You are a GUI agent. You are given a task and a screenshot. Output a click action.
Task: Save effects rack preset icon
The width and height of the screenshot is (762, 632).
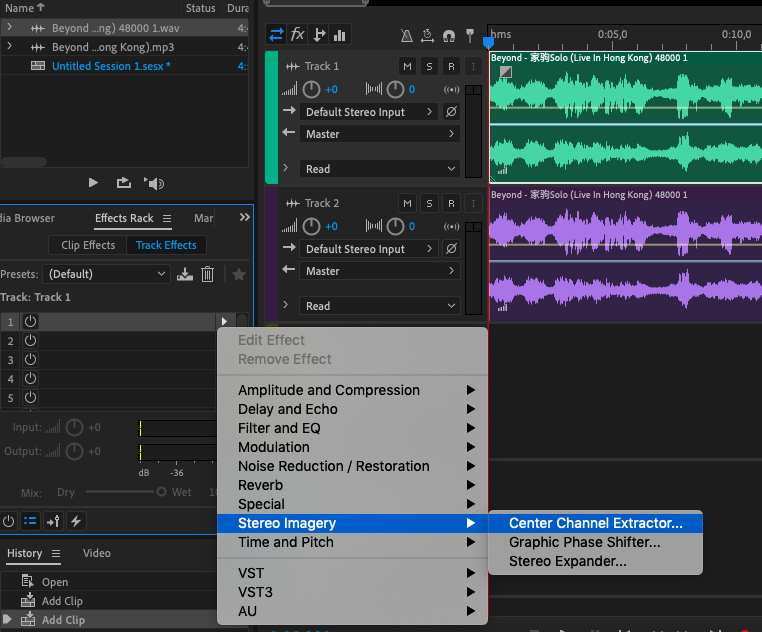(x=185, y=274)
